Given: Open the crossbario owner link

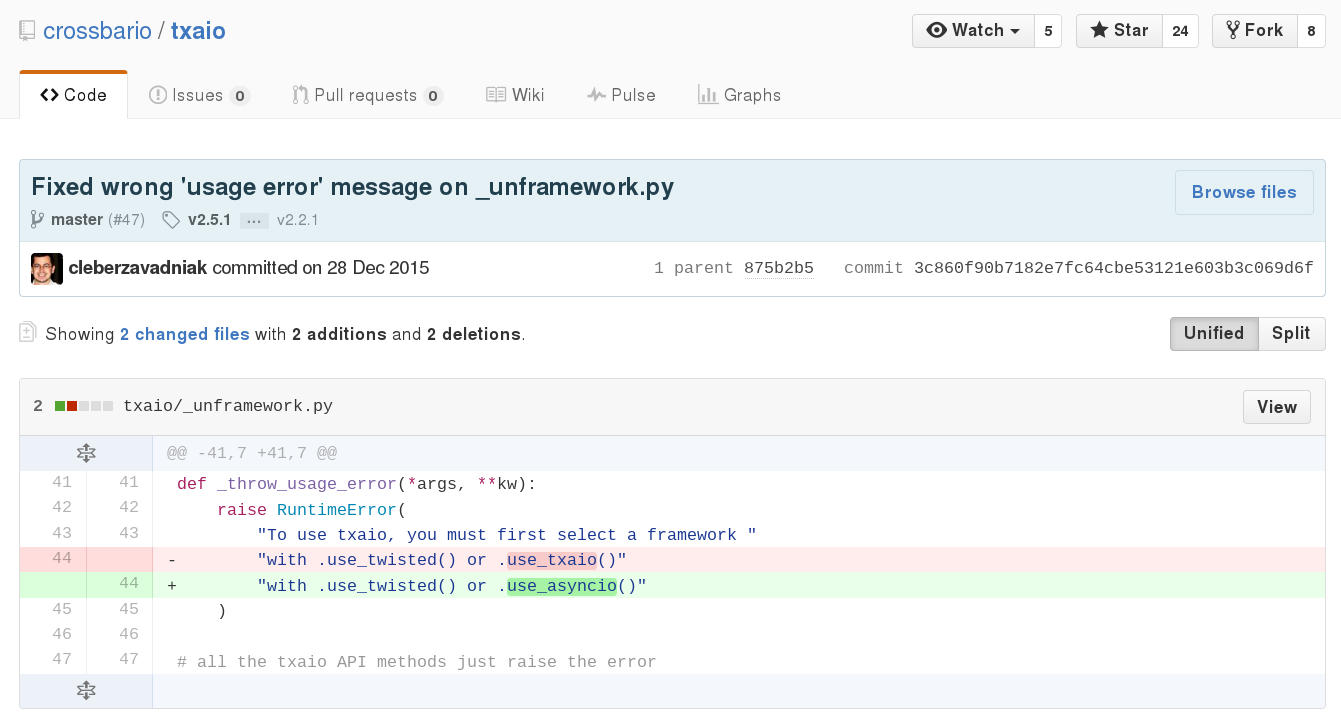Looking at the screenshot, I should click(x=96, y=31).
